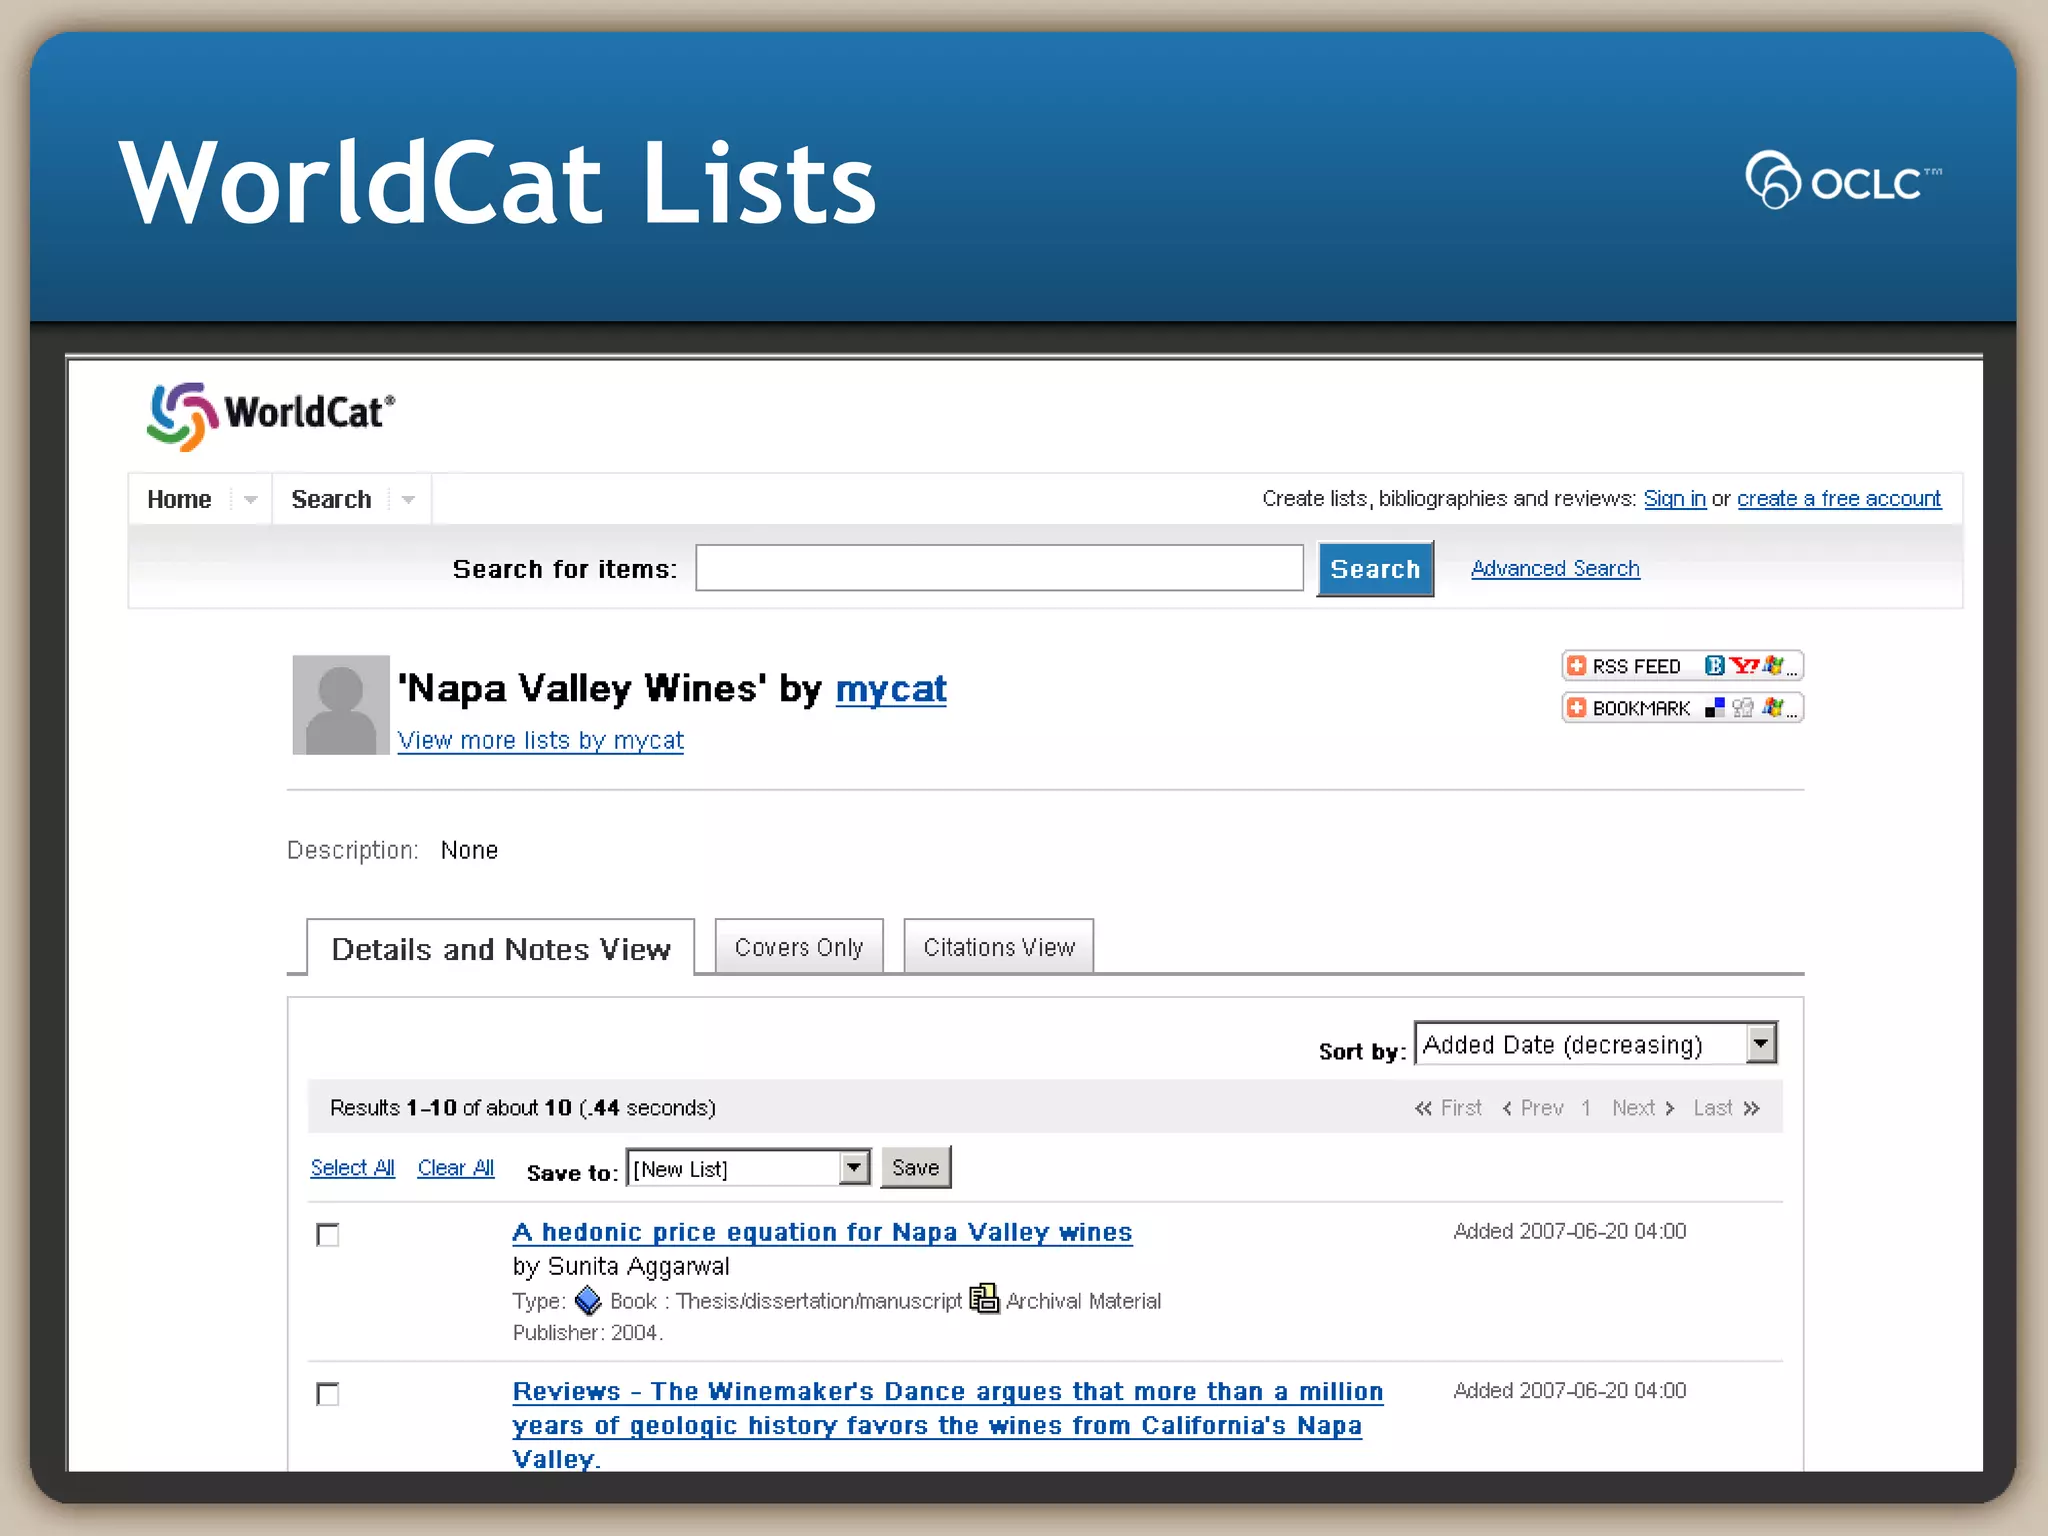
Task: Click the Bloglines icon in RSS FEED bar
Action: [x=1714, y=666]
